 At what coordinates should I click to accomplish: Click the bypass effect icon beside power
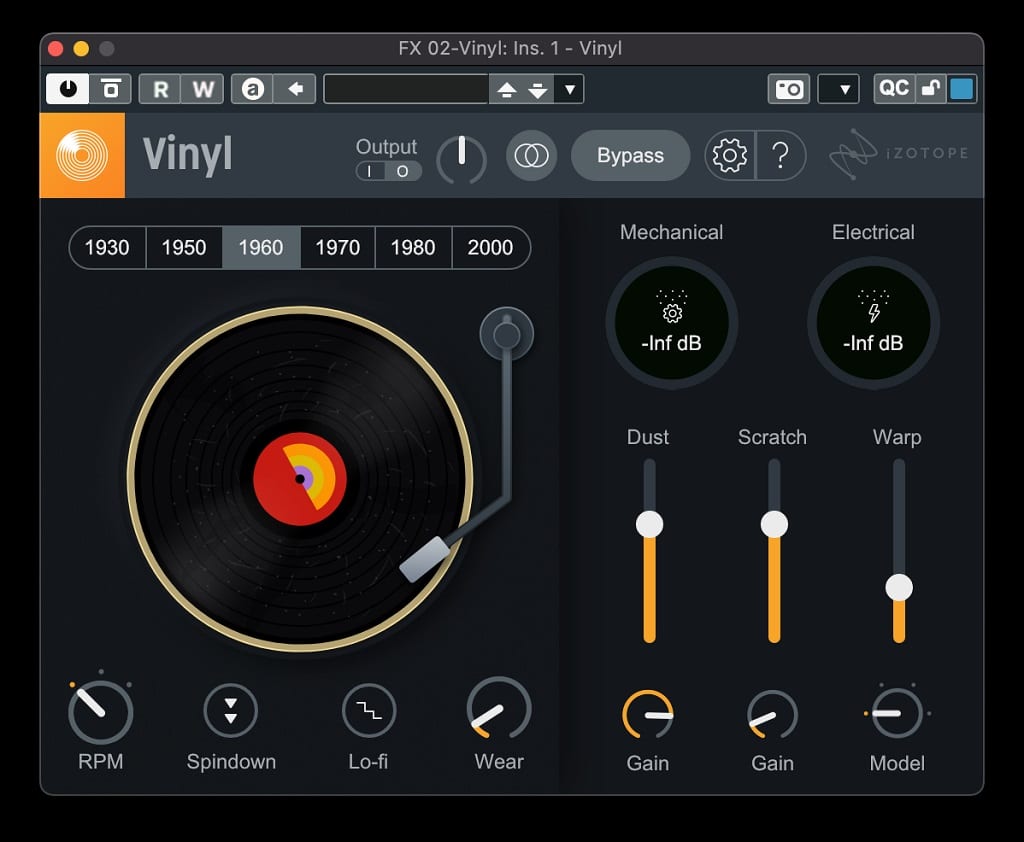pyautogui.click(x=110, y=88)
